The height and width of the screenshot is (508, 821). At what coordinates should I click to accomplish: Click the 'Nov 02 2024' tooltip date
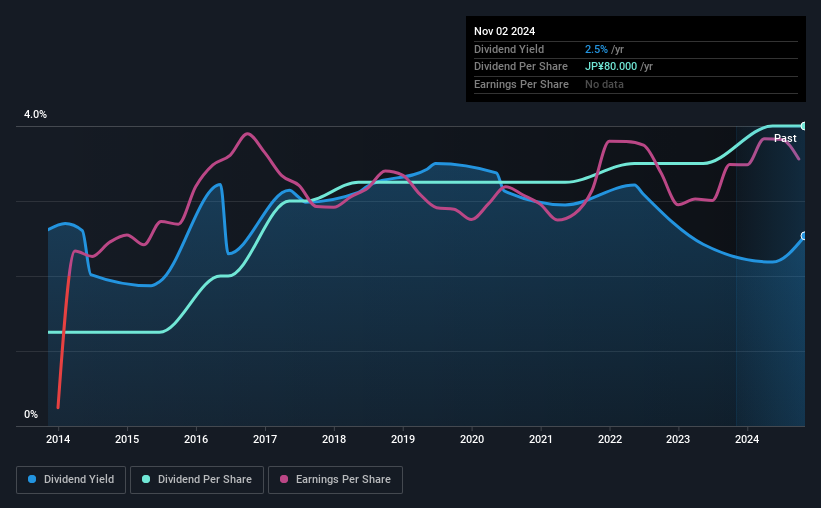(504, 31)
